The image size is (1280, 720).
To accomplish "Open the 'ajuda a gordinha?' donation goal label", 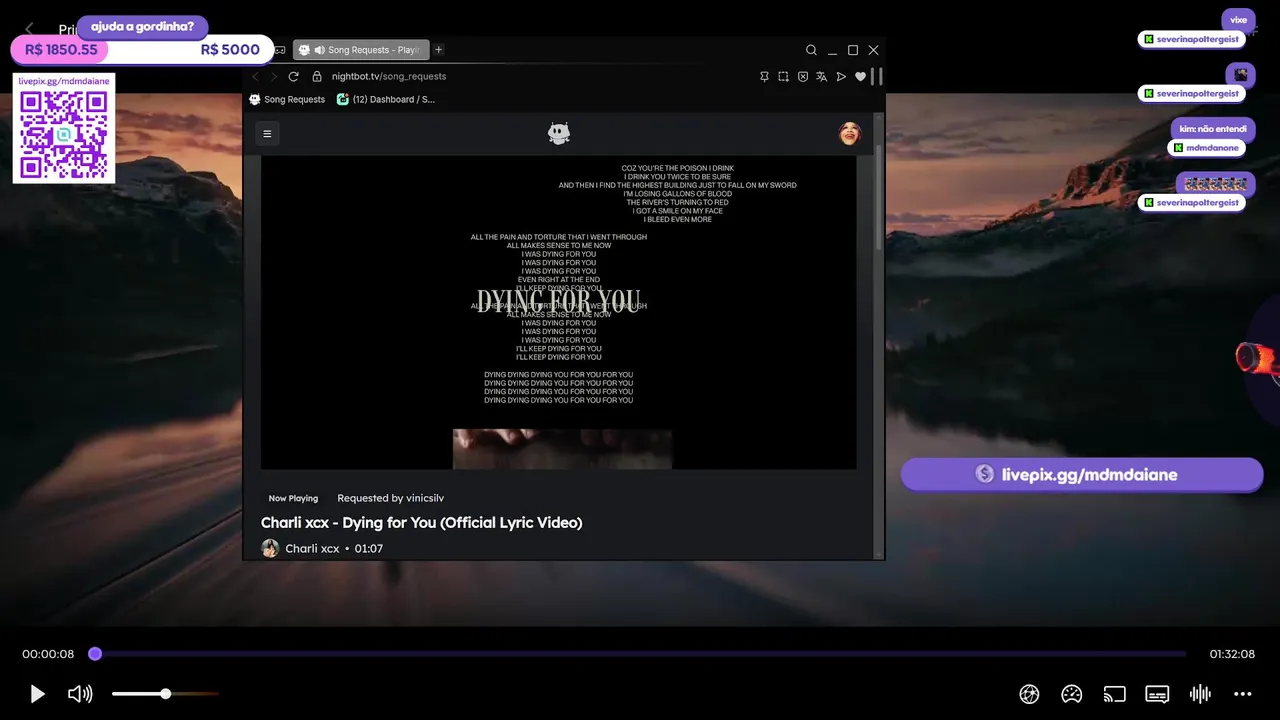I will (142, 26).
